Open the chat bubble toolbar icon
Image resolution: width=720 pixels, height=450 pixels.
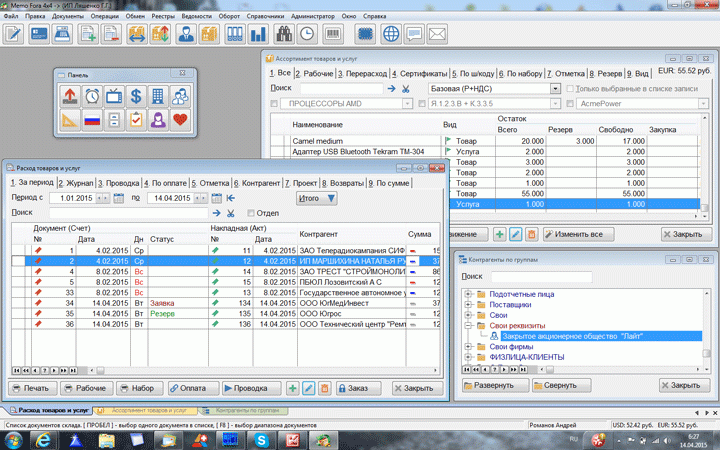pyautogui.click(x=414, y=34)
